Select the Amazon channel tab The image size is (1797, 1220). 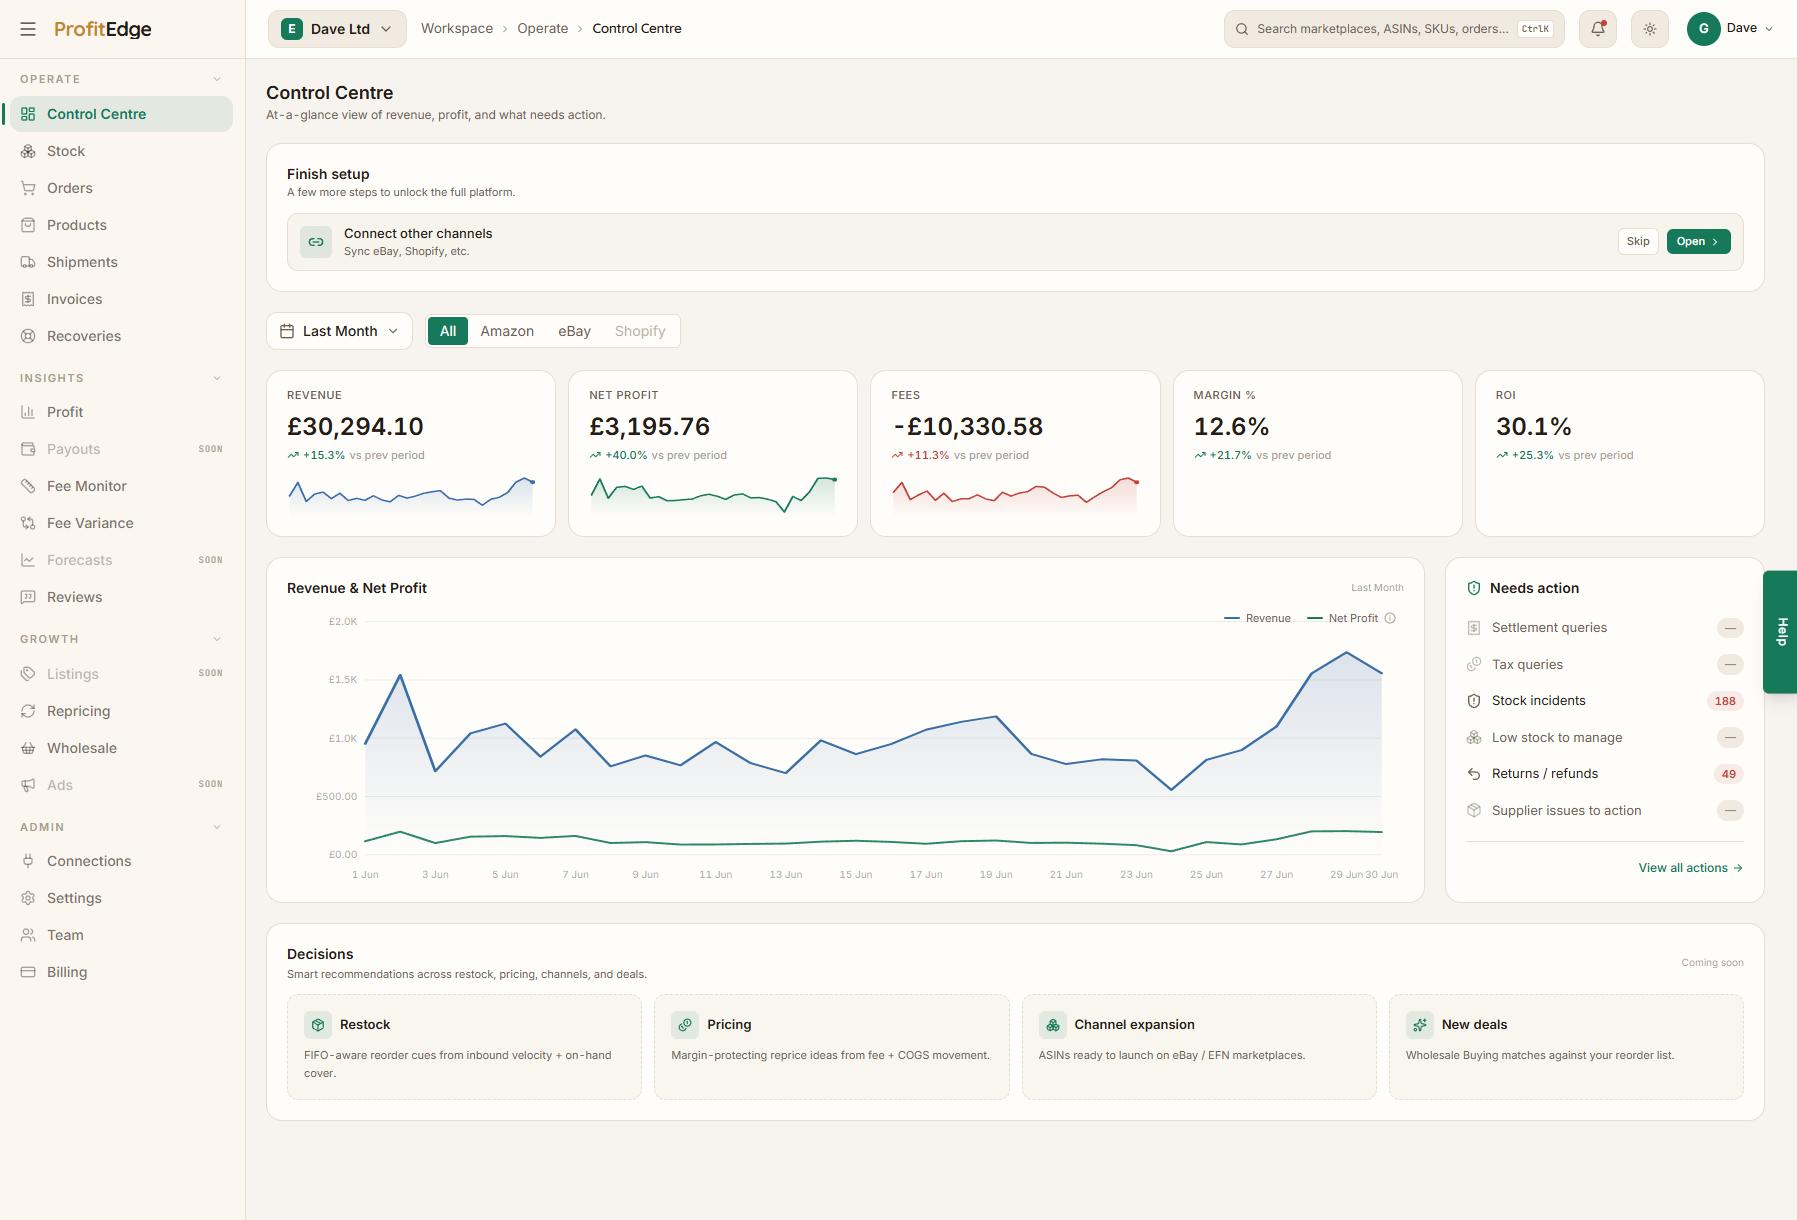click(507, 331)
